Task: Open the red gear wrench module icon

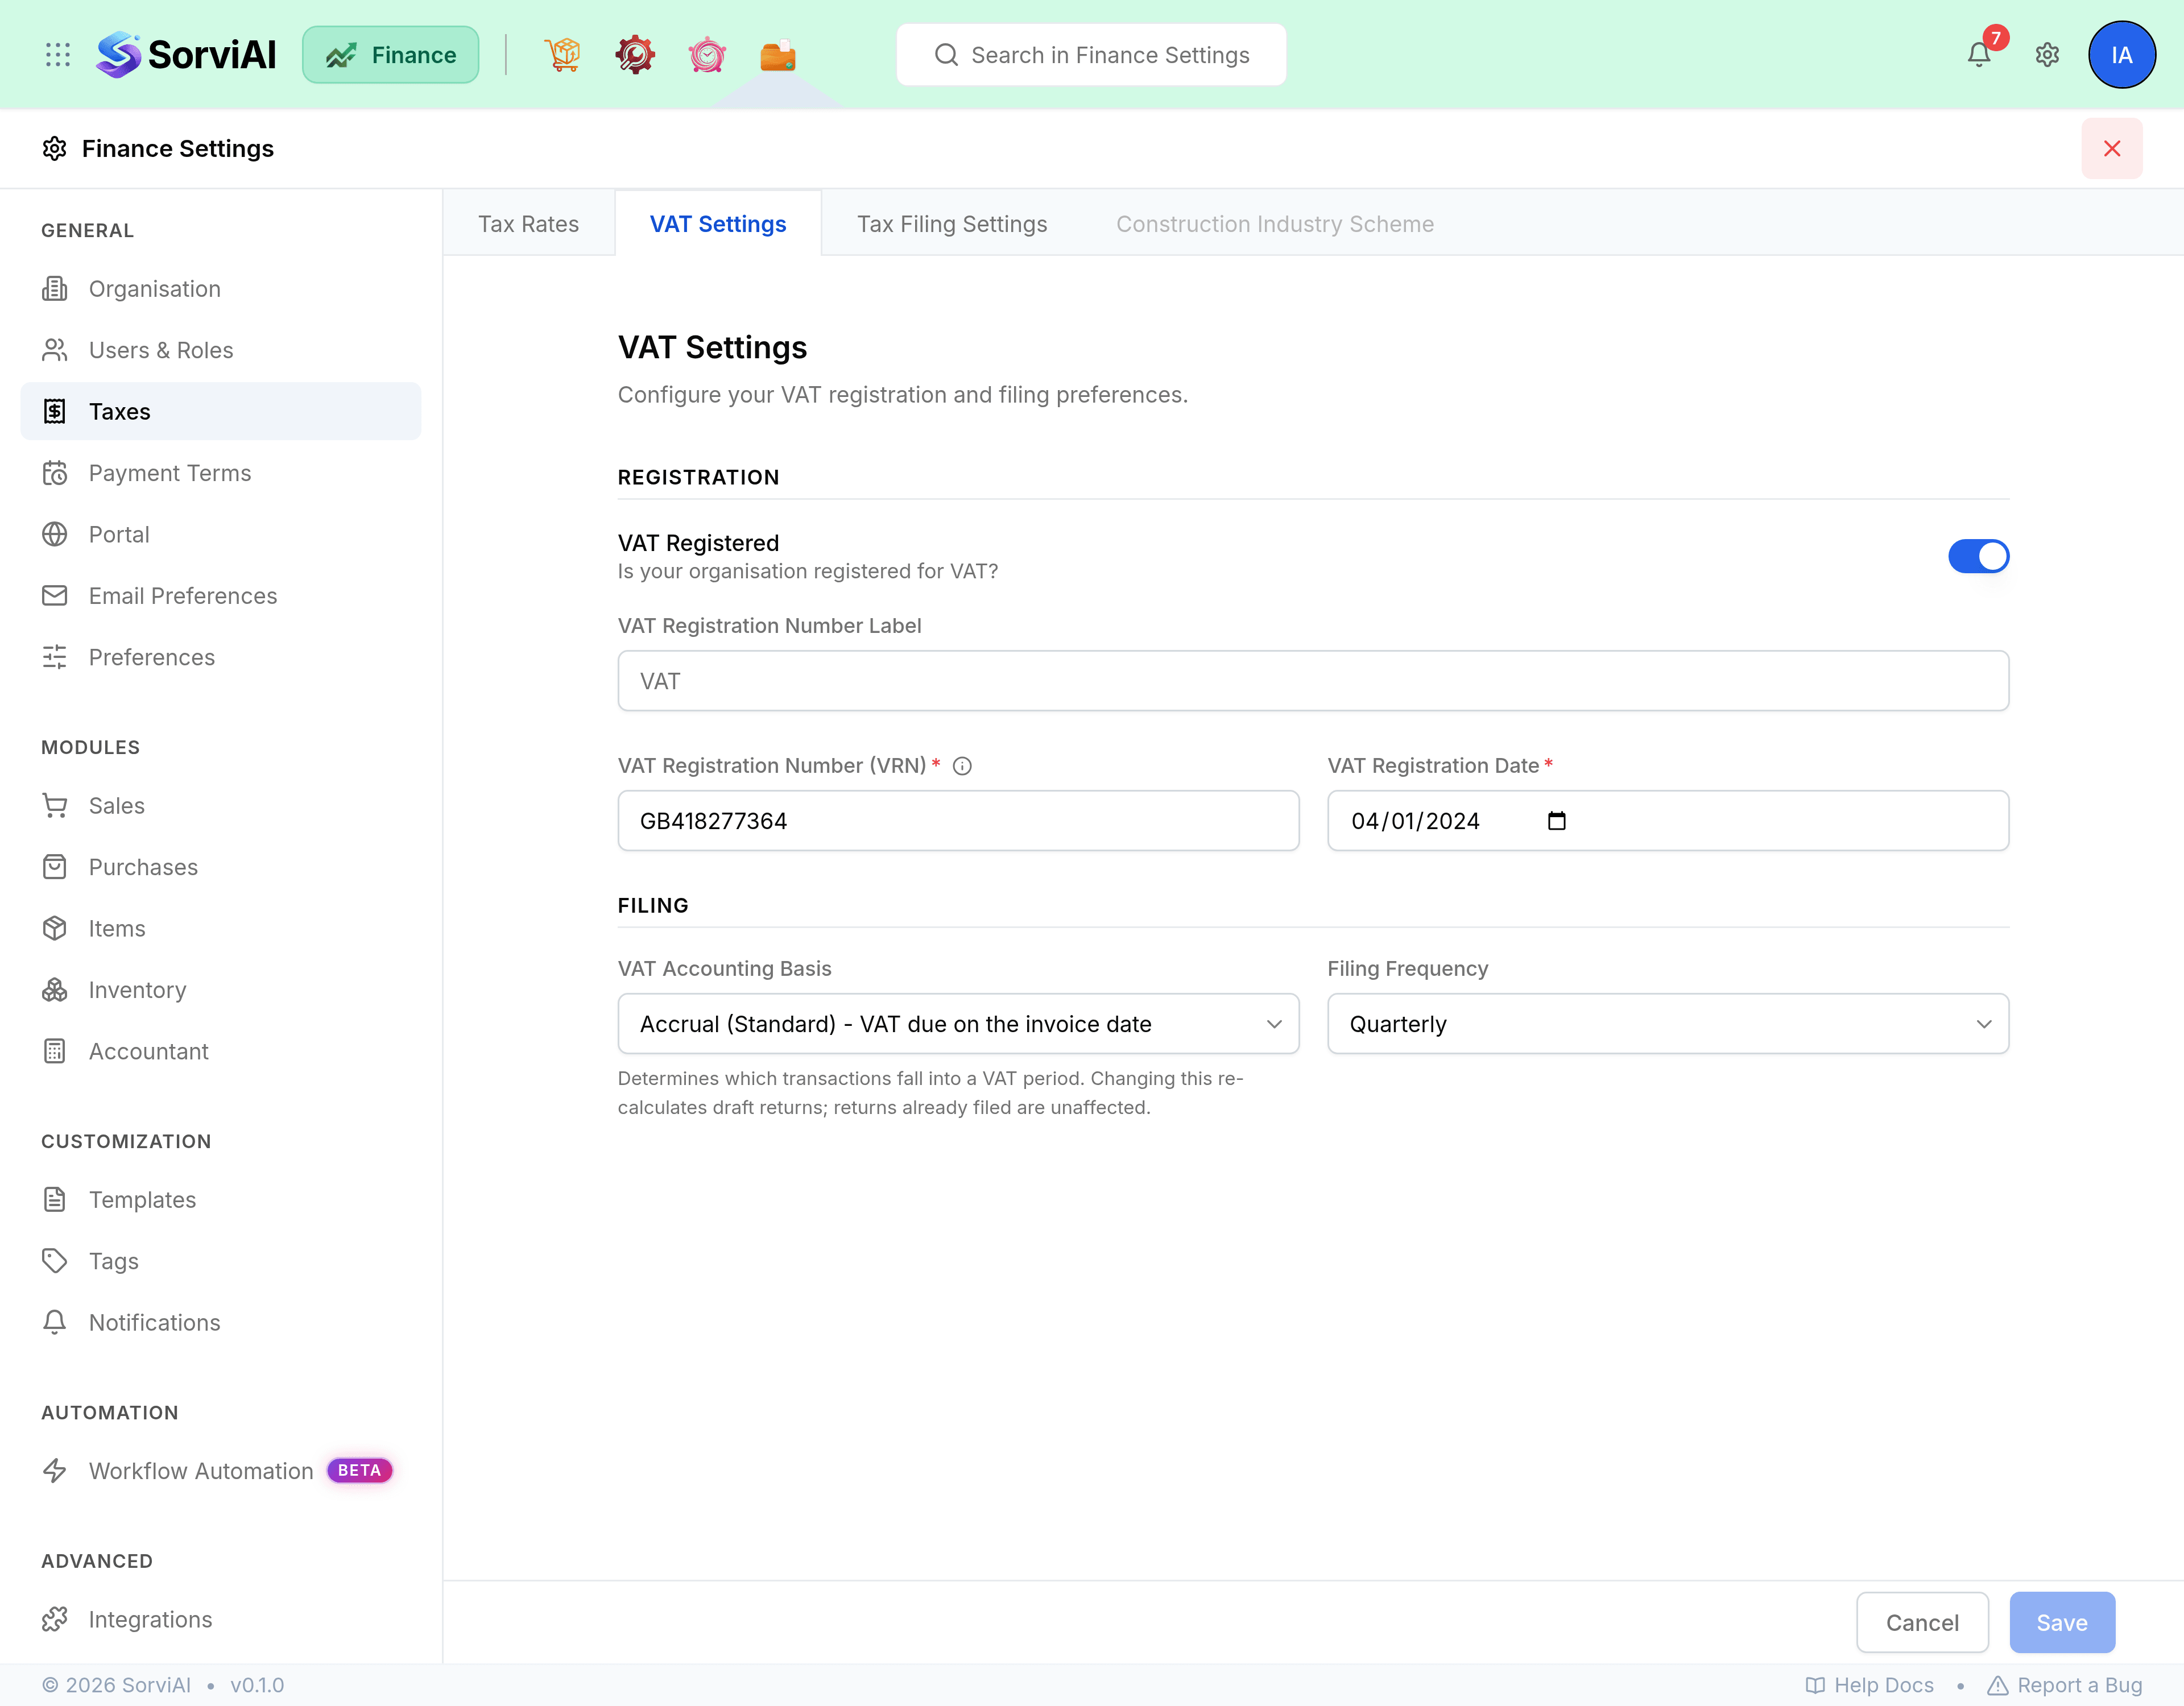Action: tap(635, 55)
